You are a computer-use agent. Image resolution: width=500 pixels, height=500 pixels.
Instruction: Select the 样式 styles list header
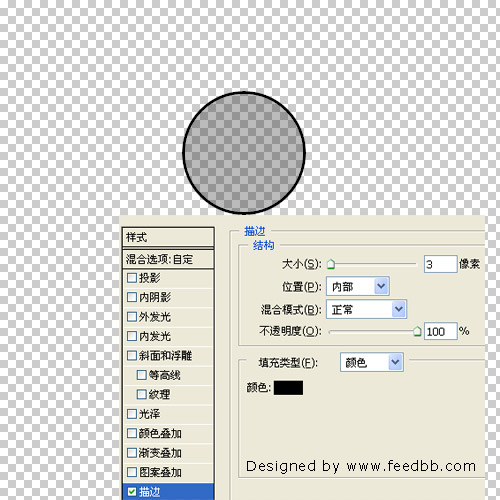(x=168, y=237)
